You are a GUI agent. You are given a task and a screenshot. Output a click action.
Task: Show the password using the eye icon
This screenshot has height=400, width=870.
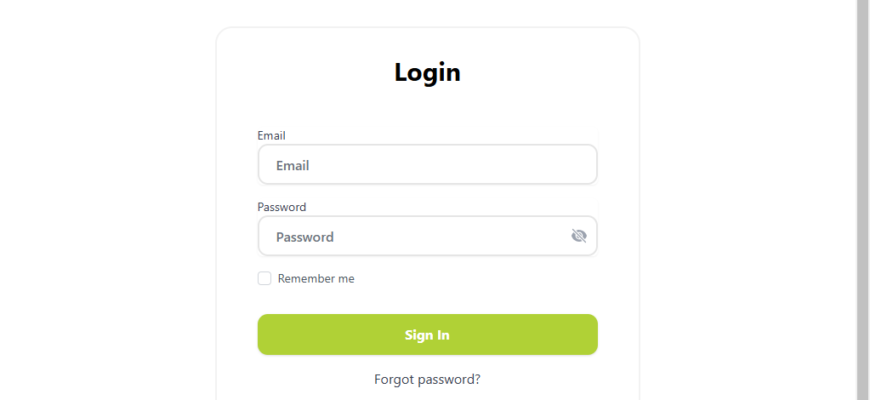coord(579,236)
